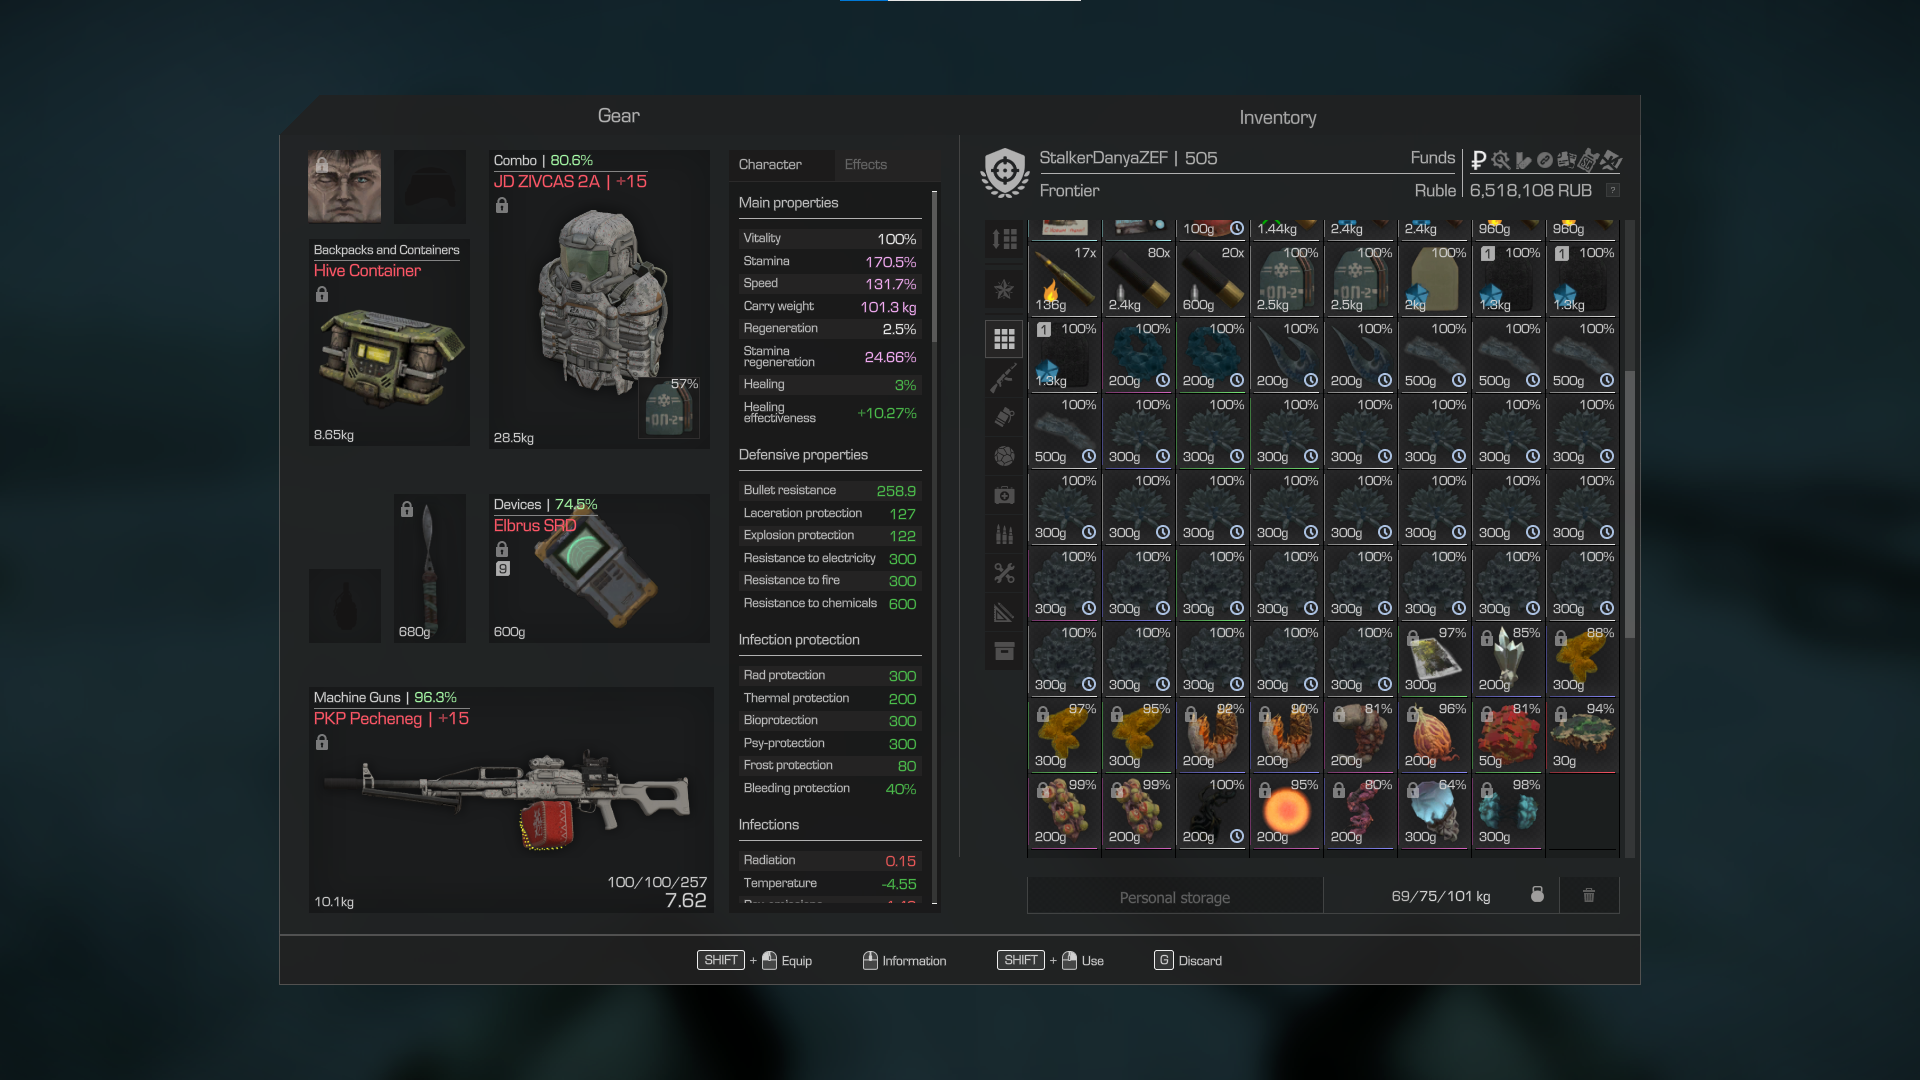Select the 94% mossy 30g artifact
1920x1080 pixels.
[1582, 735]
